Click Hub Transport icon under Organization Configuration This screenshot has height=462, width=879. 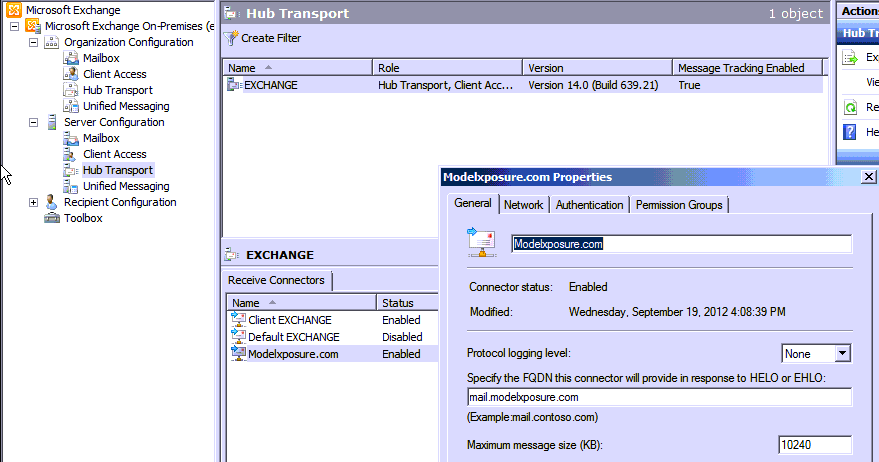click(x=71, y=90)
